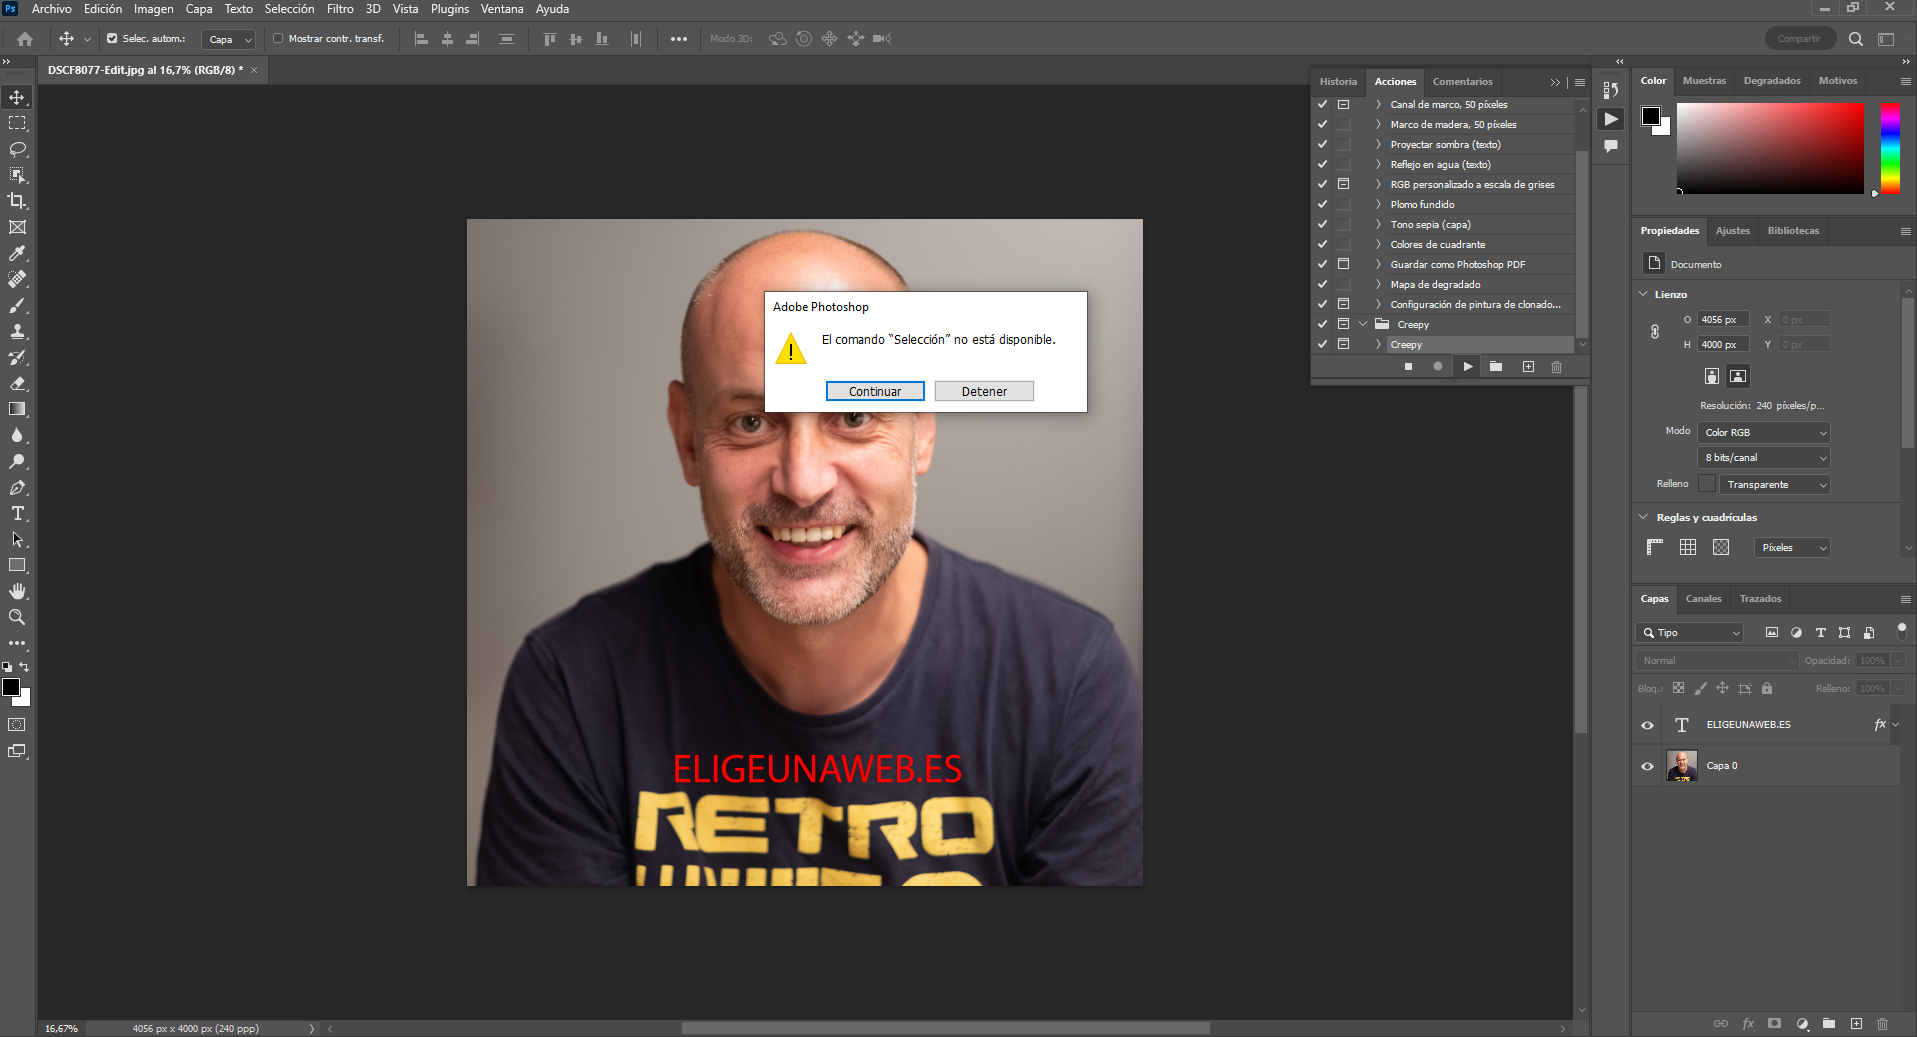Switch to the Canales tab
This screenshot has height=1037, width=1917.
pos(1703,599)
